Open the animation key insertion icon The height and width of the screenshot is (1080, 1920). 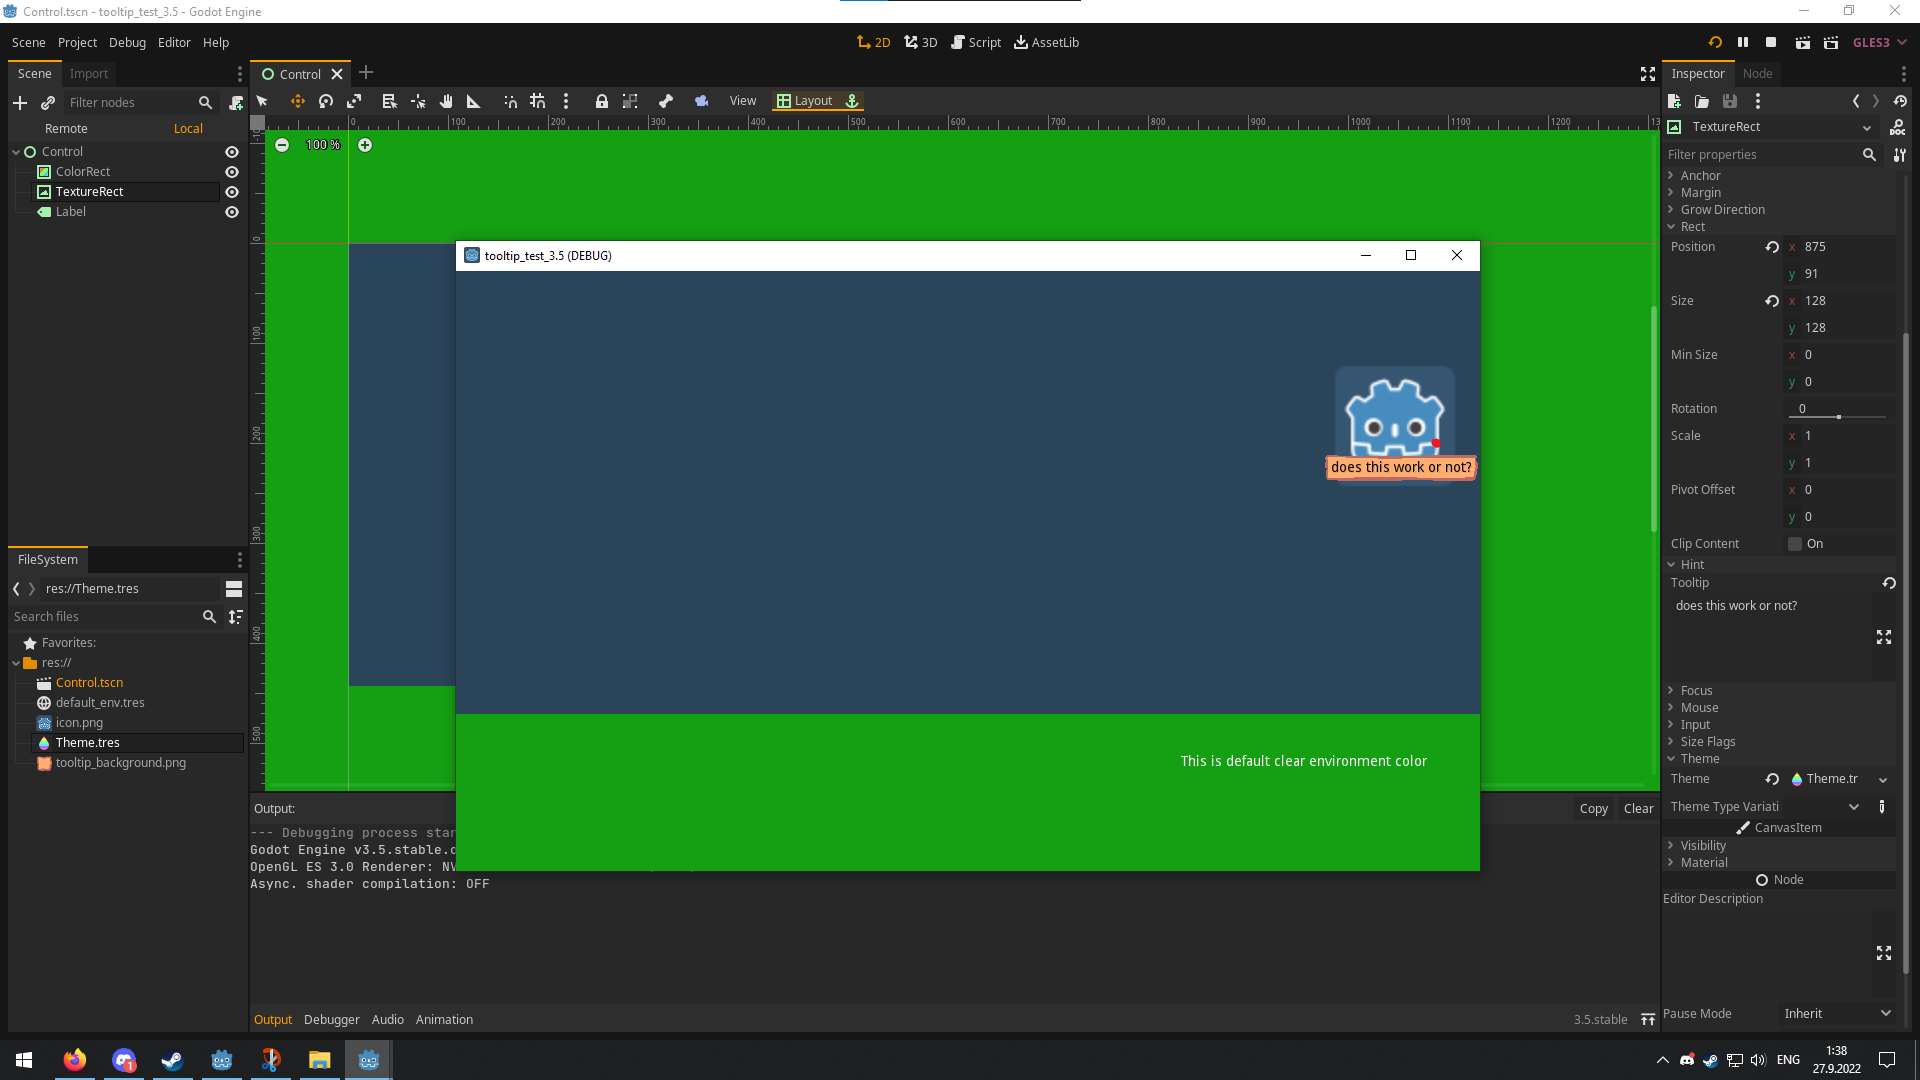pos(702,101)
